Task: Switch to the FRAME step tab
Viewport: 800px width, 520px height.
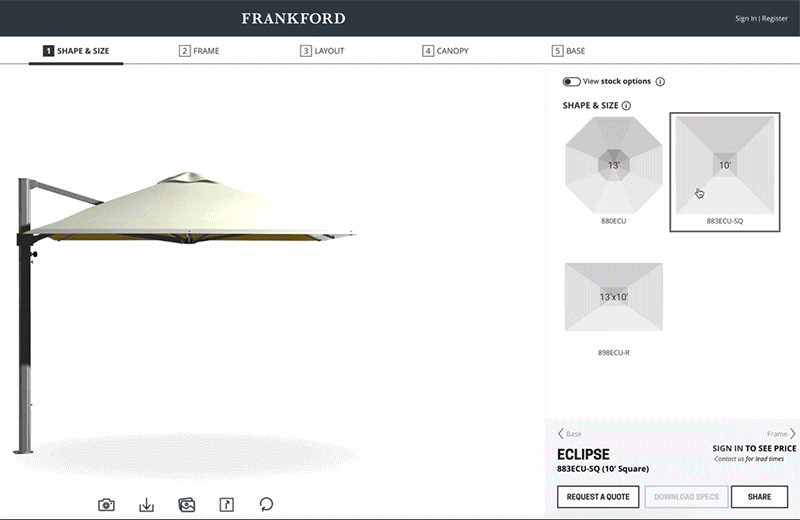Action: [199, 51]
